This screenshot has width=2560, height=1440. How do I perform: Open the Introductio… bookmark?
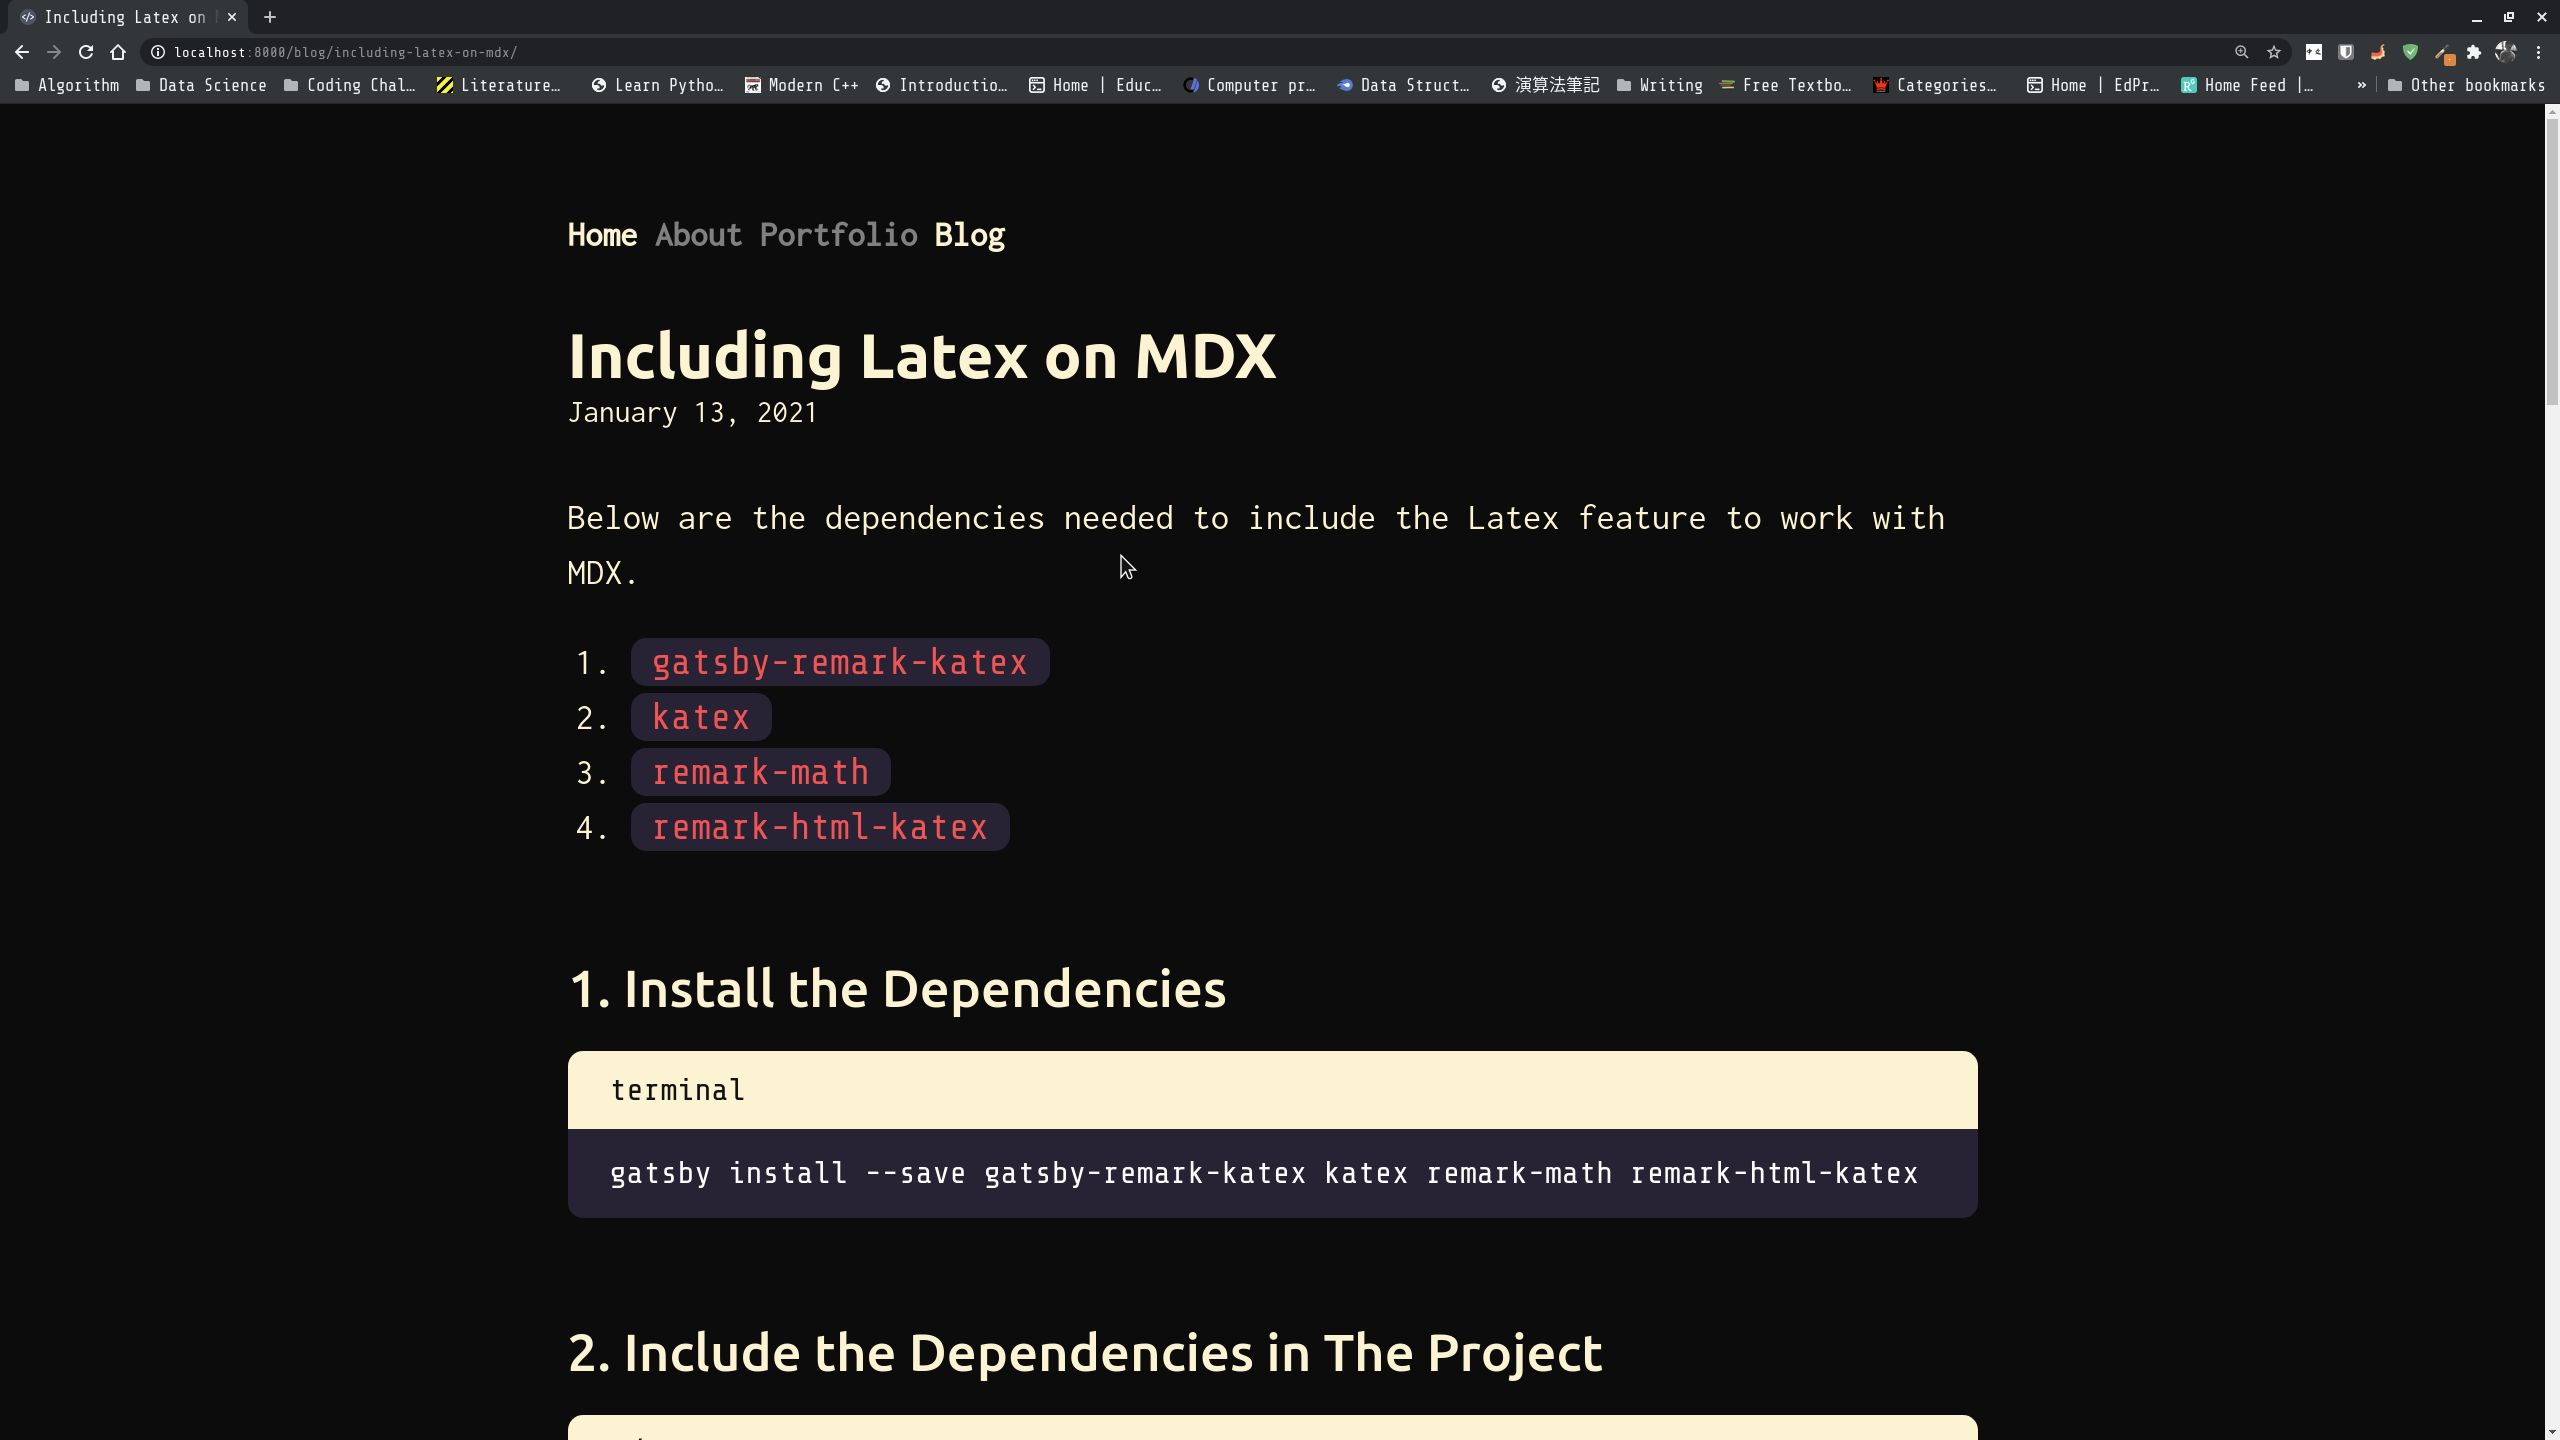(x=941, y=85)
